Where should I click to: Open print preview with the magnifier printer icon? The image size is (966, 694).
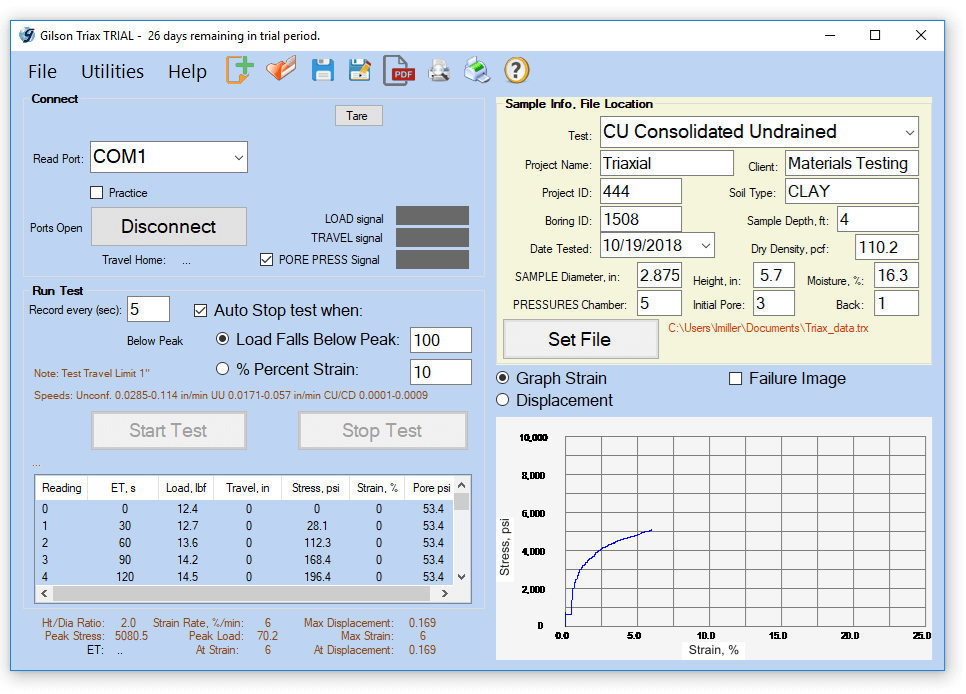pos(439,71)
